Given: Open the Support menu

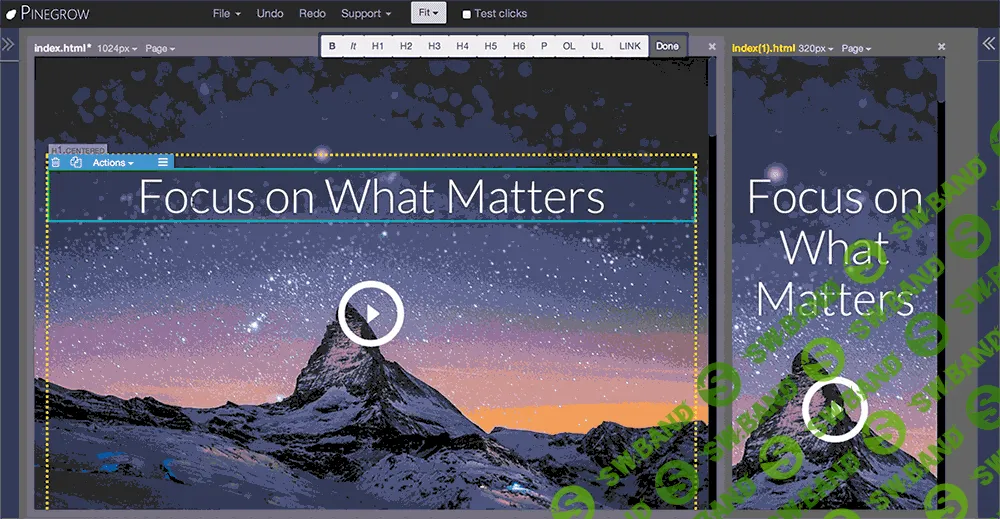Looking at the screenshot, I should pos(366,13).
